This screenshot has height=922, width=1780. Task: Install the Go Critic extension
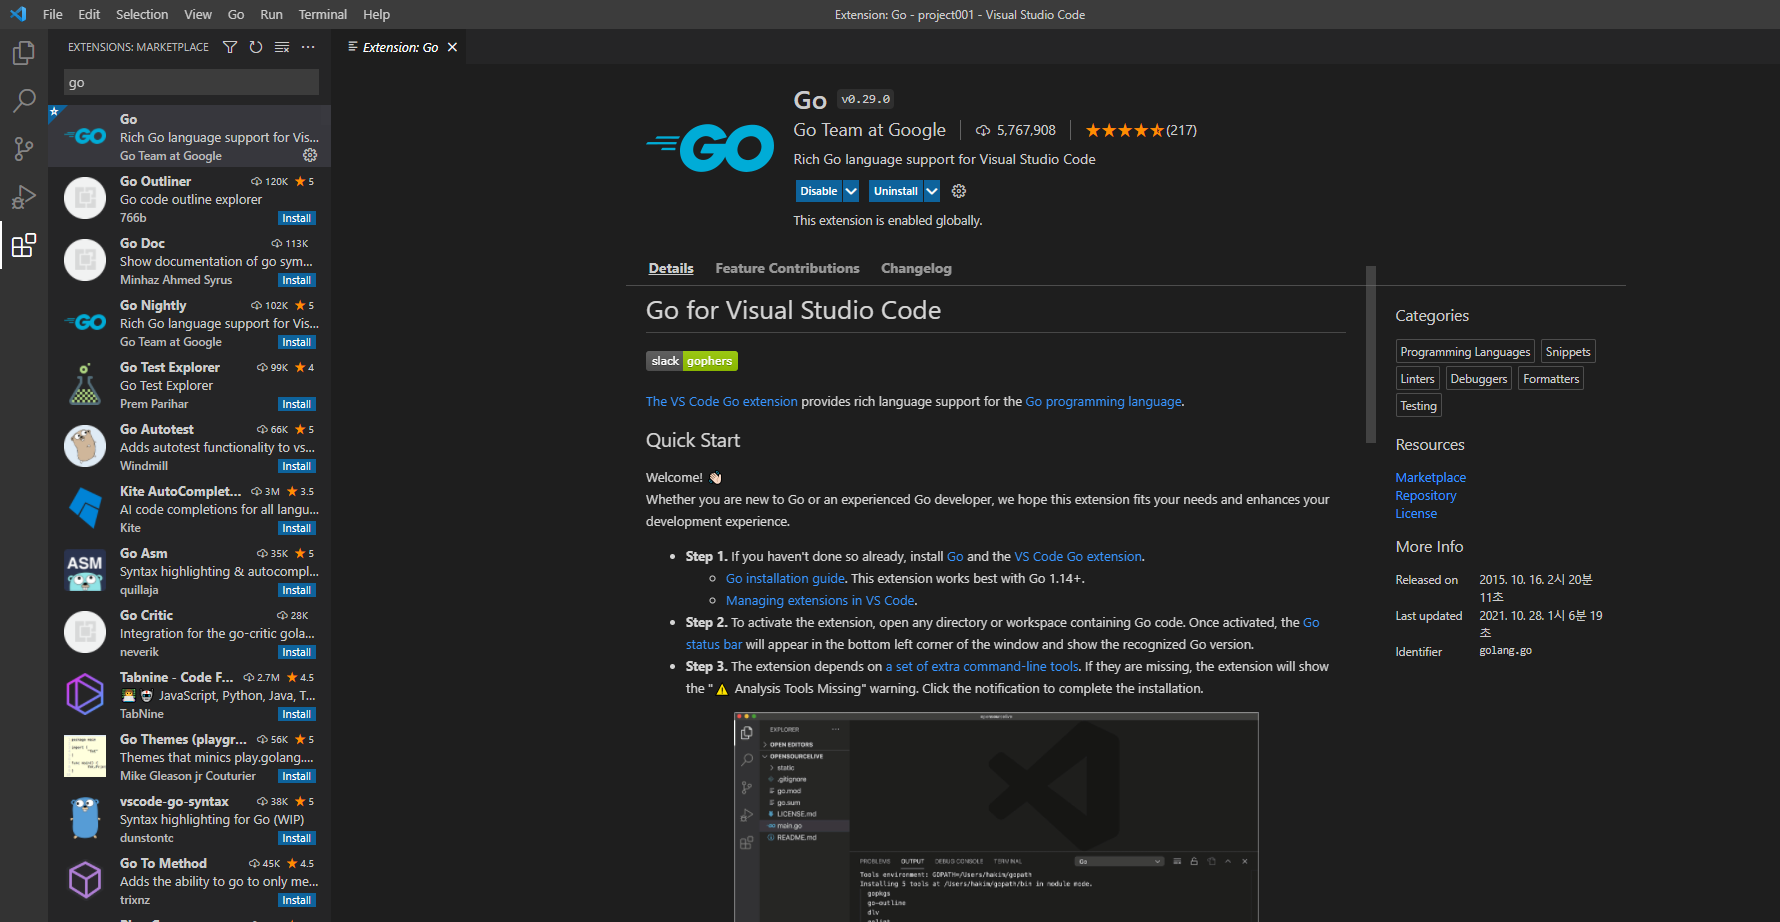(297, 652)
